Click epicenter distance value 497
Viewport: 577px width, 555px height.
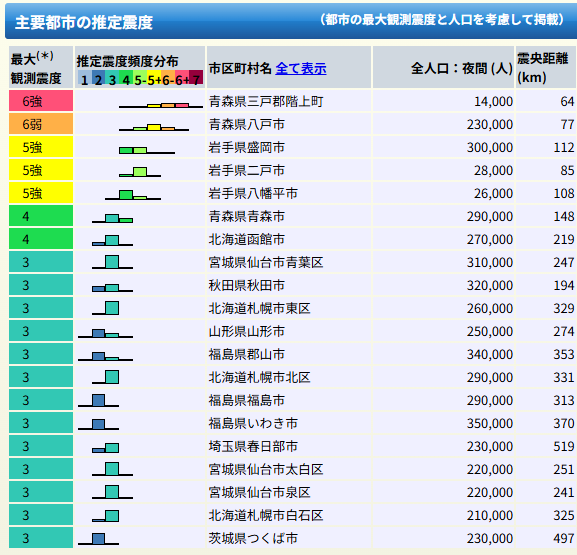pyautogui.click(x=564, y=538)
